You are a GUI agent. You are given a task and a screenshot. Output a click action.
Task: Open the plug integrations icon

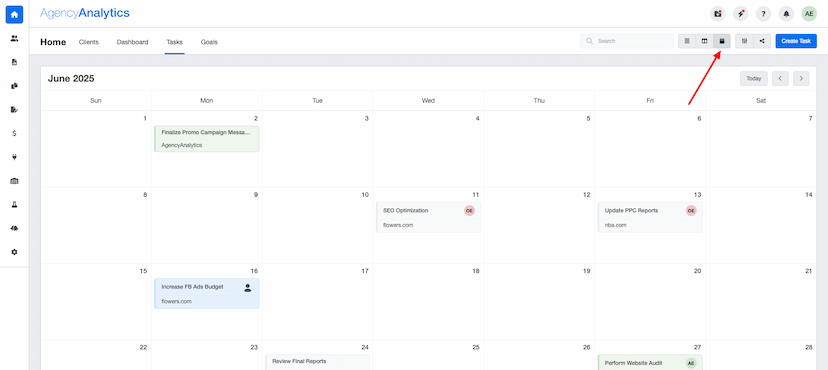14,157
